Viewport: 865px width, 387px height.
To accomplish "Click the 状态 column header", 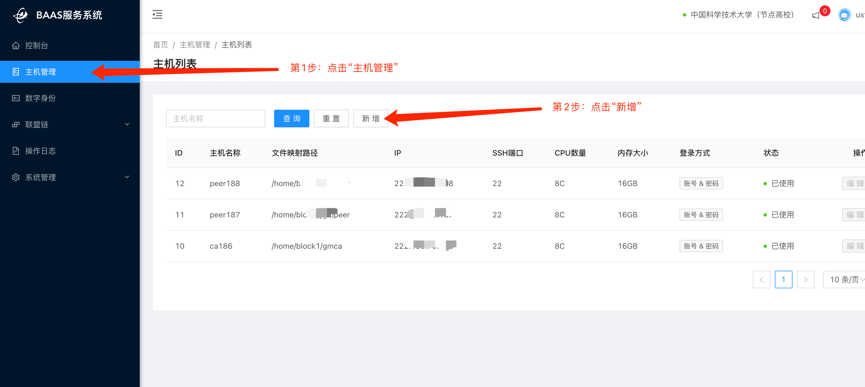I will (x=771, y=153).
